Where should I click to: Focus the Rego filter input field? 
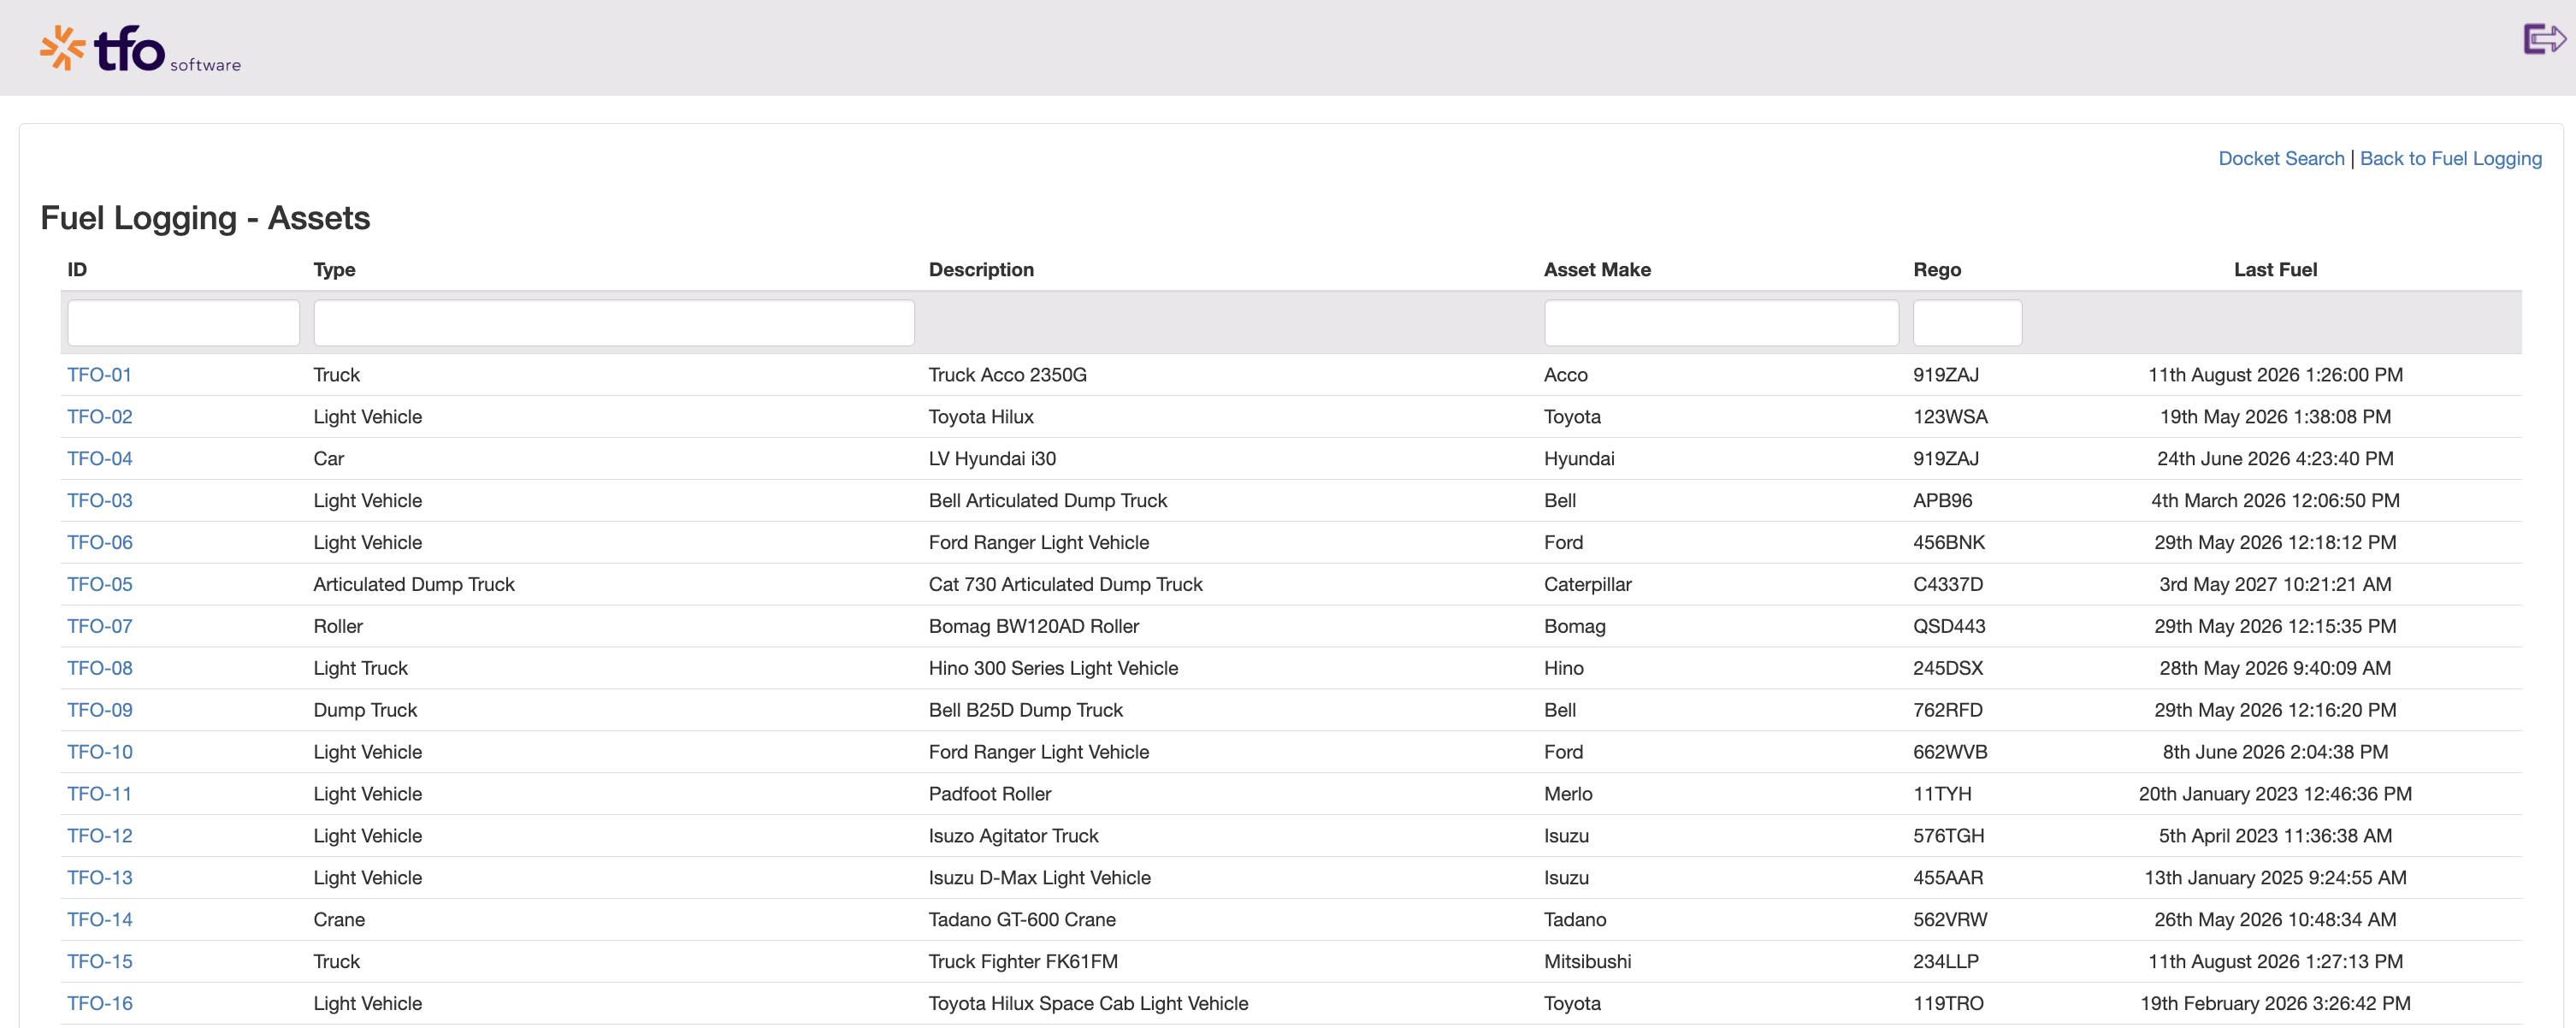coord(1967,323)
